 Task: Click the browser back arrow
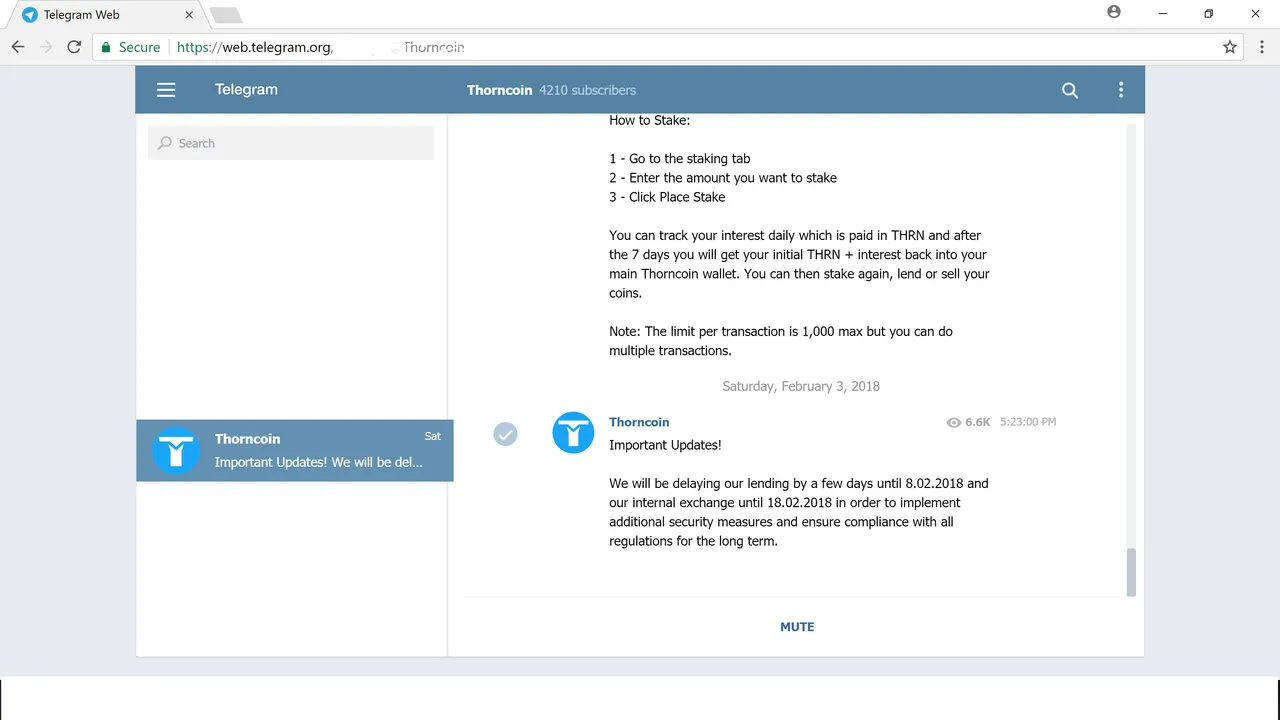(18, 47)
